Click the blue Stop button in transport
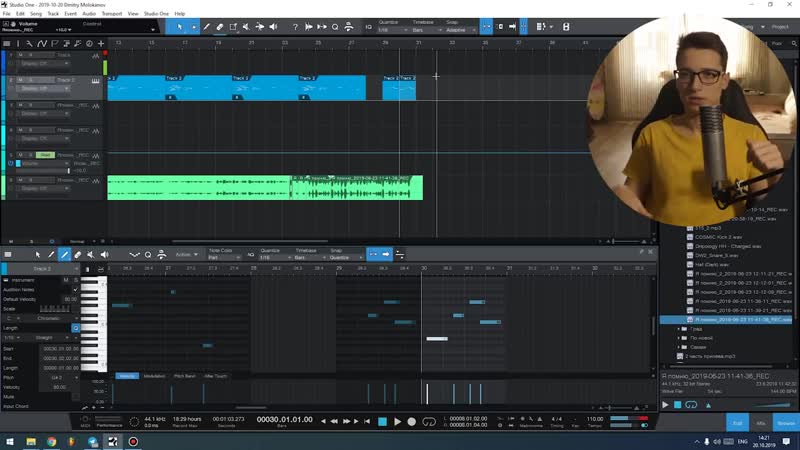 382,421
